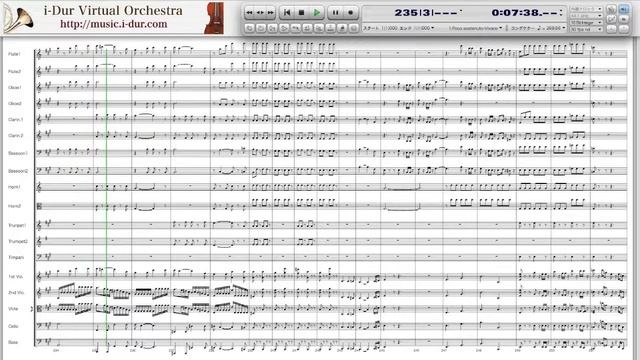Select the 1st Vio. staff label
Viewport: 640px width, 360px height.
(16, 277)
